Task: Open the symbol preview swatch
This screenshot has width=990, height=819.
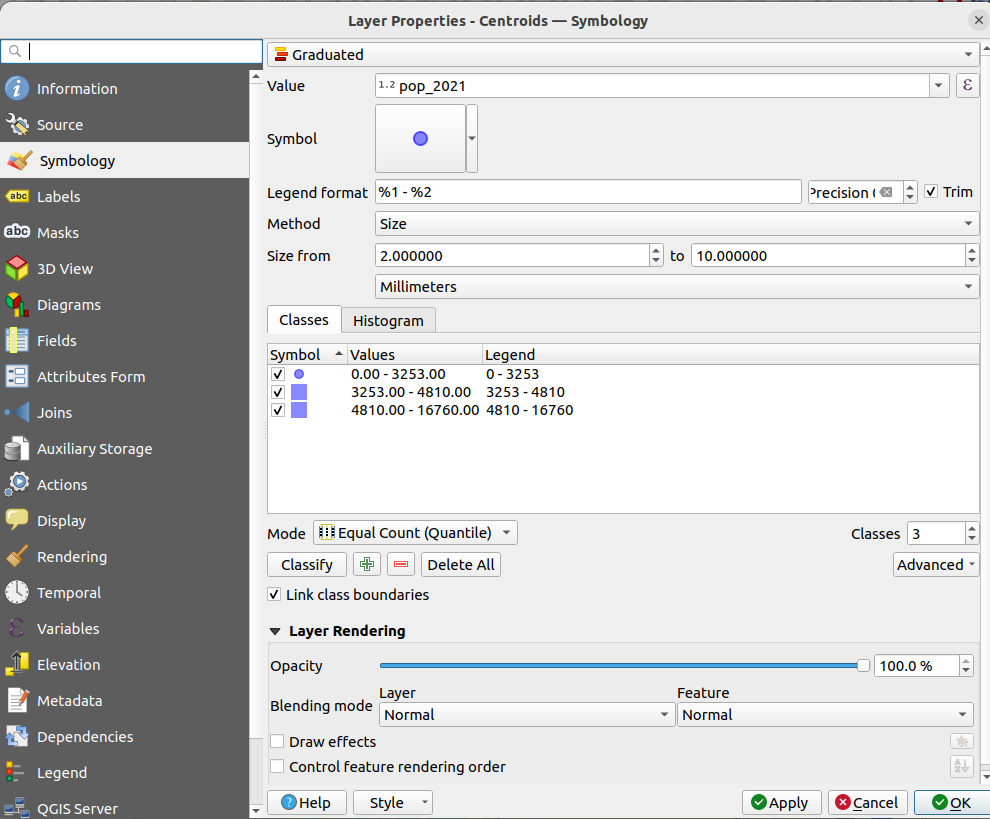Action: tap(420, 138)
